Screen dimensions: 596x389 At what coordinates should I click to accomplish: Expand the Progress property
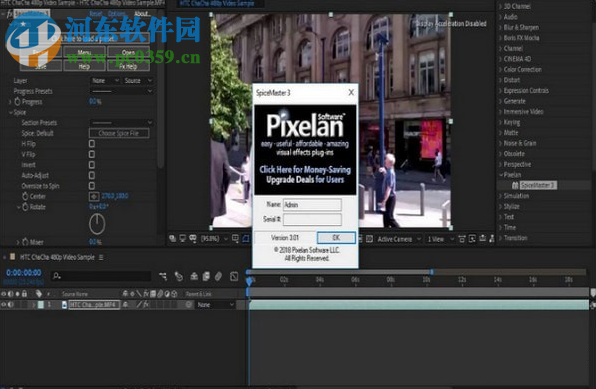[x=10, y=102]
